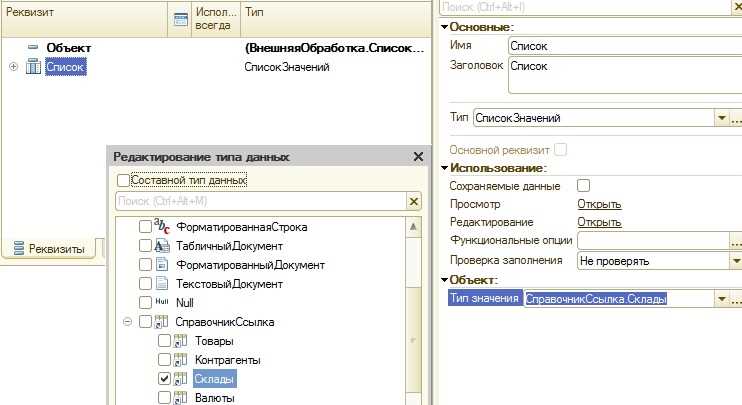The image size is (742, 405).
Task: Click the Тип column header
Action: 336,19
